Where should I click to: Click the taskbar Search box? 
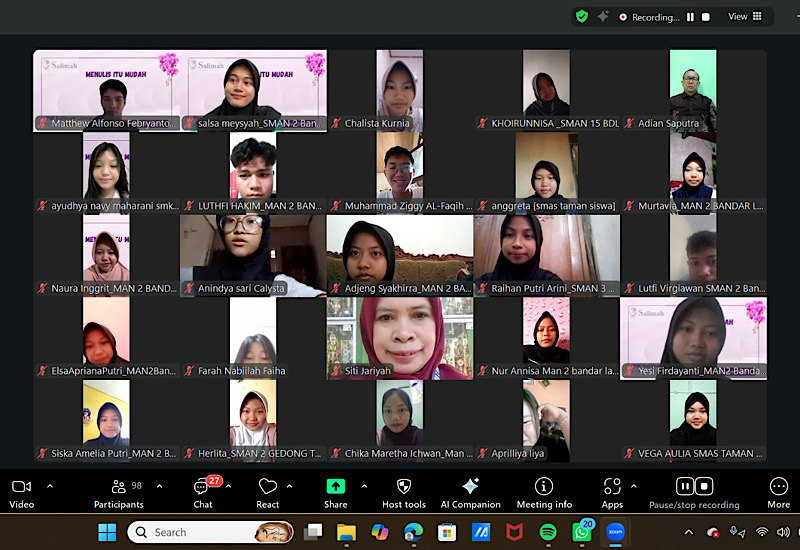[x=210, y=532]
